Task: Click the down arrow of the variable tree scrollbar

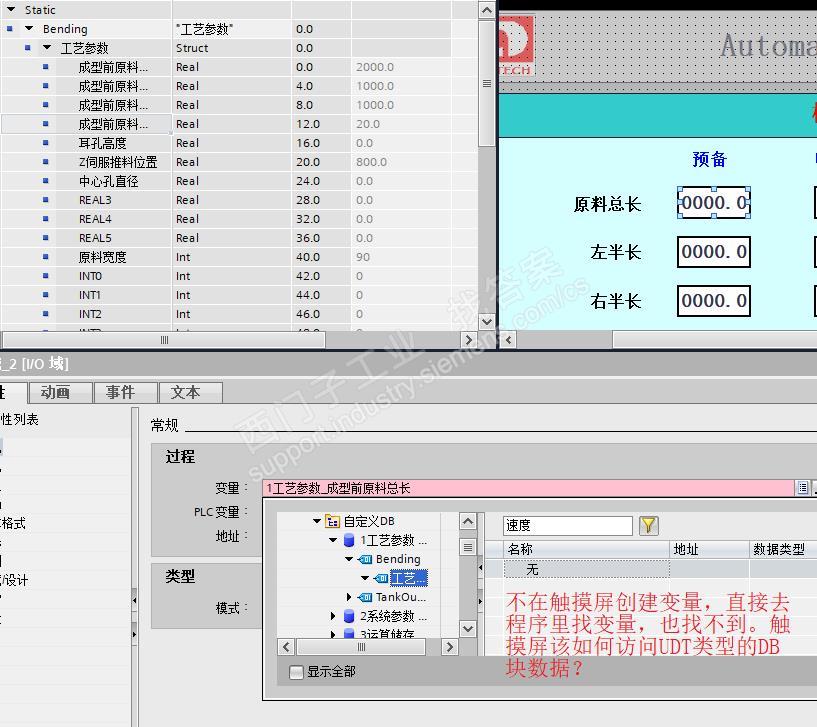Action: click(x=468, y=629)
